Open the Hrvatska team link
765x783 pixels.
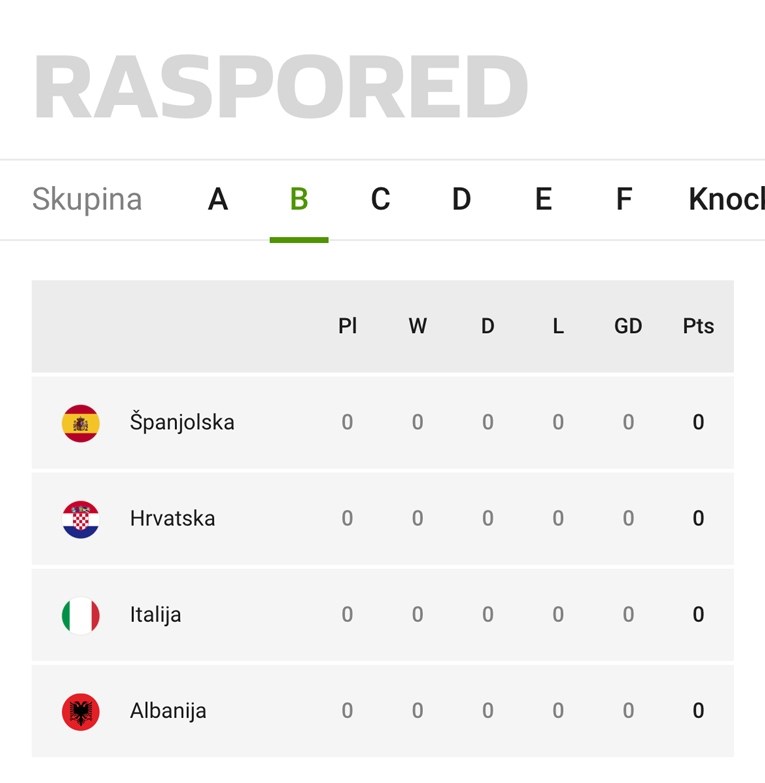coord(172,518)
